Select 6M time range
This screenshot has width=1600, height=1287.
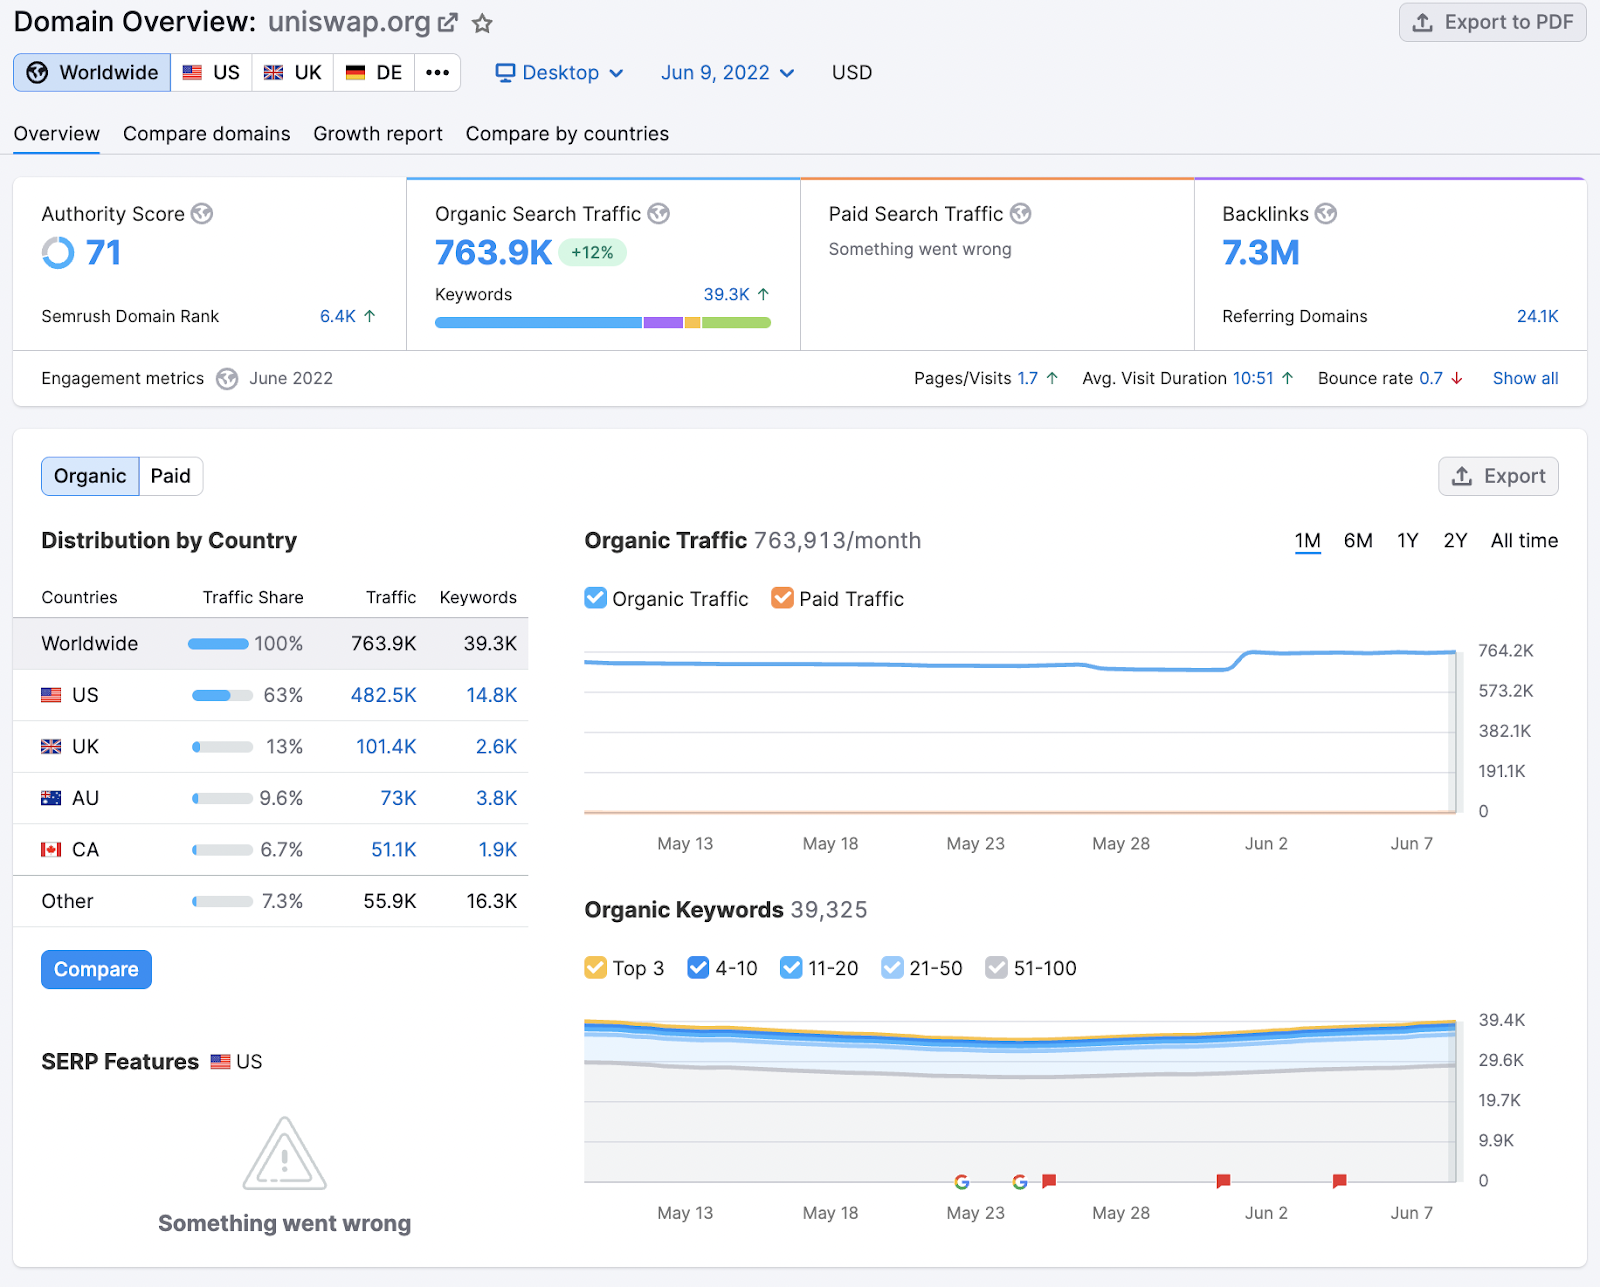tap(1358, 541)
